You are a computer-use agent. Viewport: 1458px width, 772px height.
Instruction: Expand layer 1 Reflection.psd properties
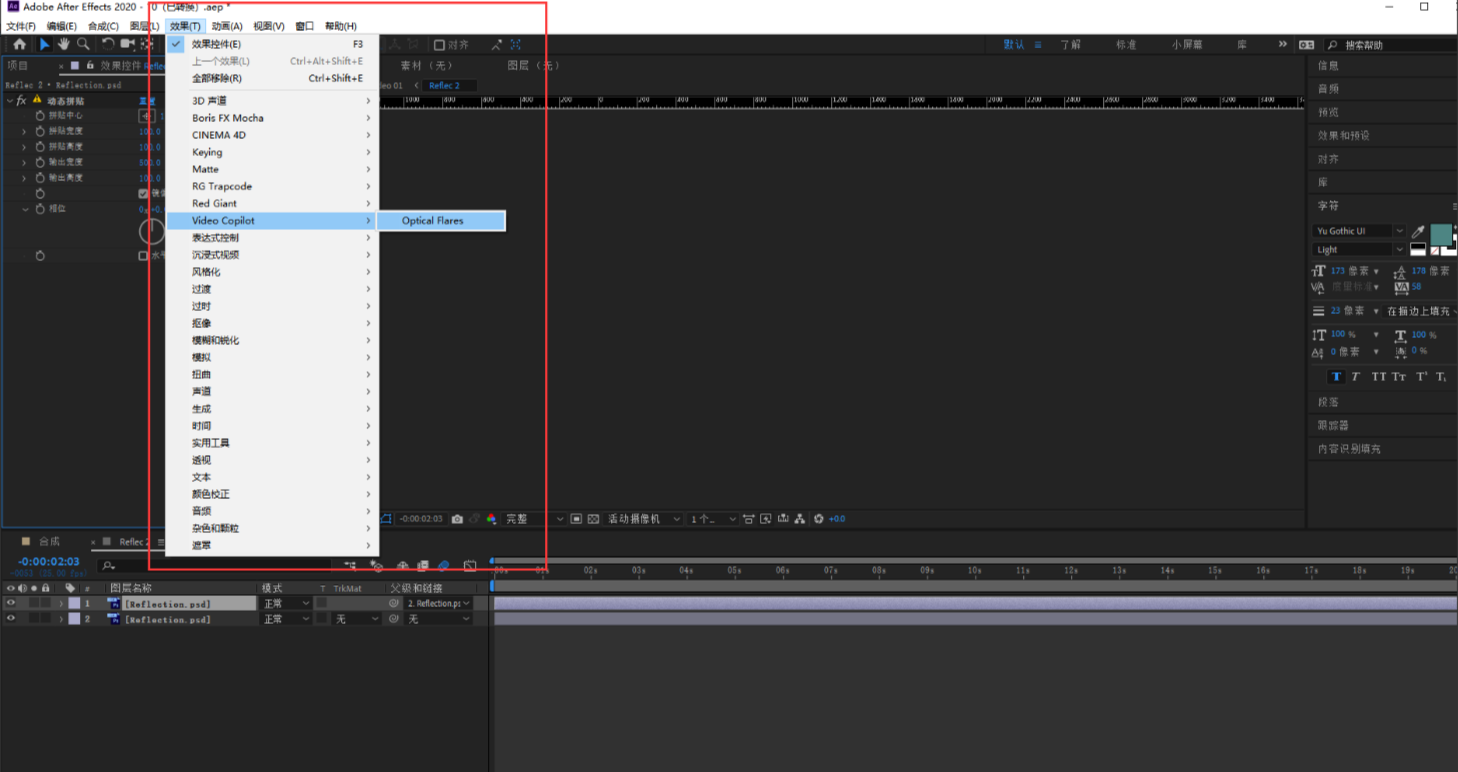pyautogui.click(x=61, y=604)
